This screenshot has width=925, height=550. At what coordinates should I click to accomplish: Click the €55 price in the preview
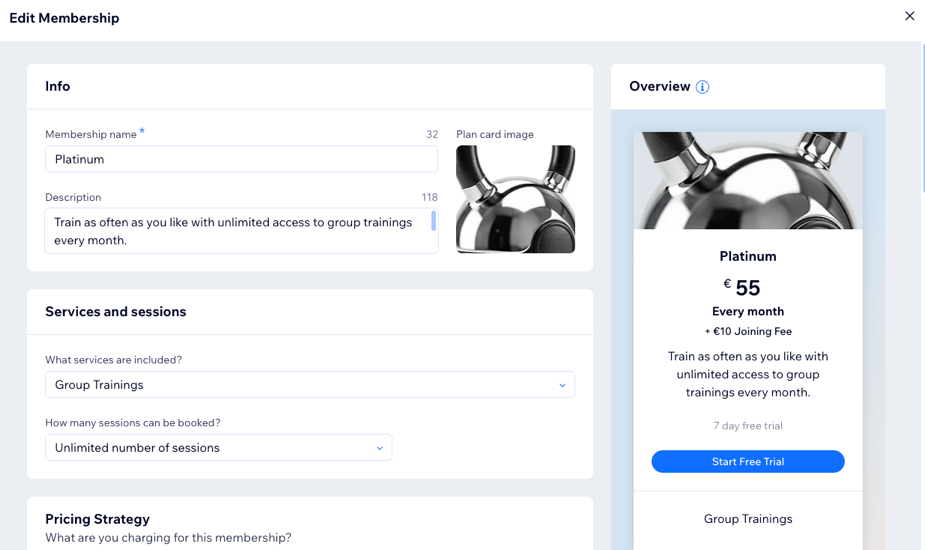coord(742,288)
